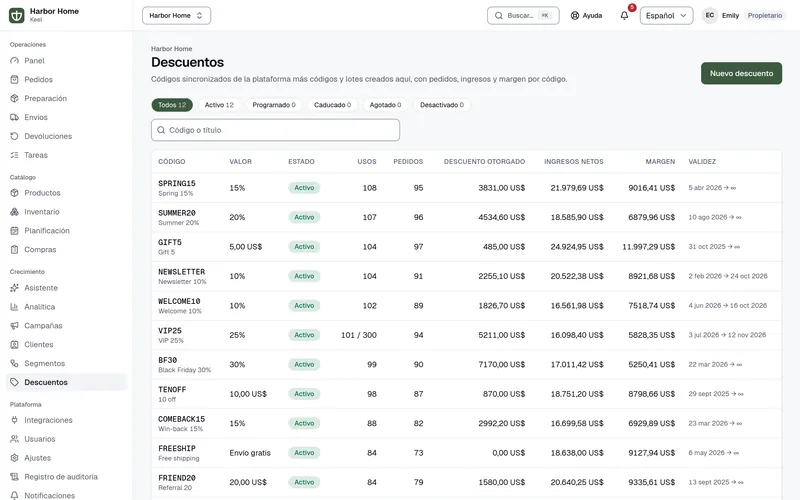Open the BF30 discount code
The width and height of the screenshot is (800, 500).
tap(167, 360)
